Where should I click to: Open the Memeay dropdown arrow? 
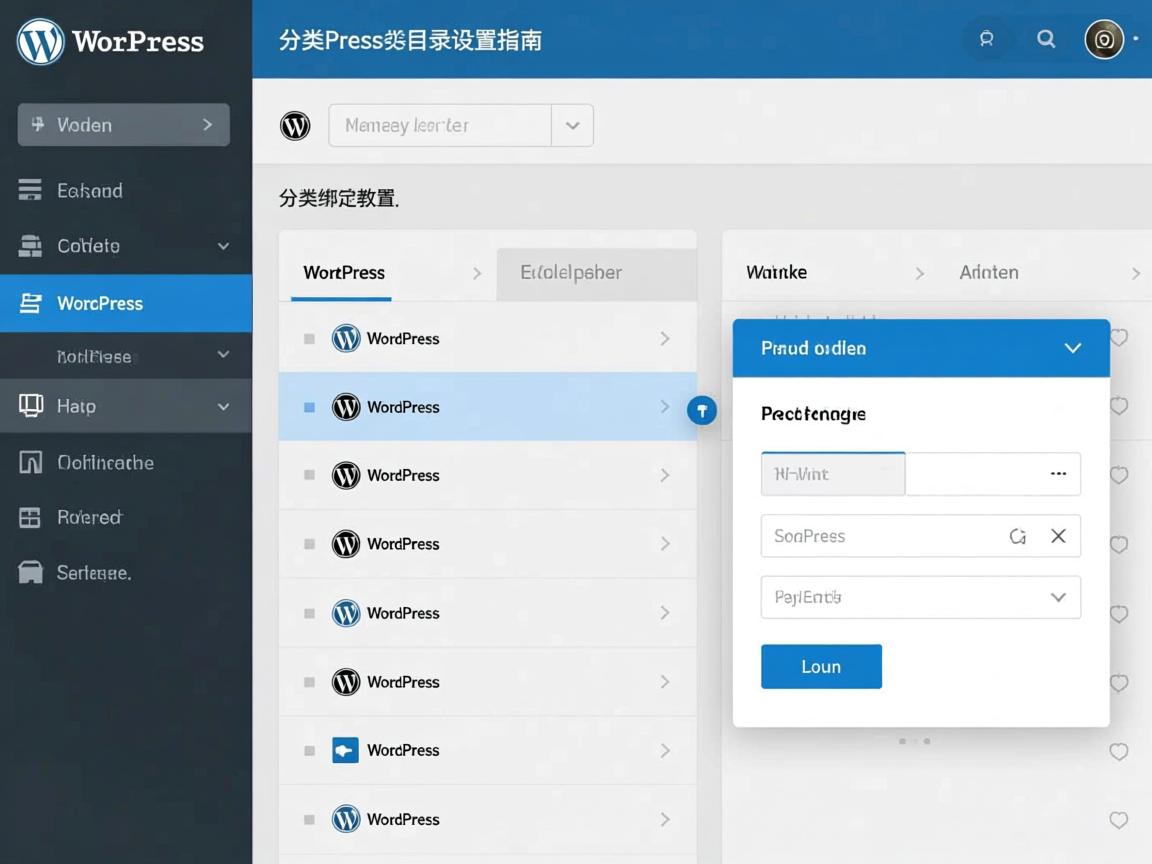572,126
